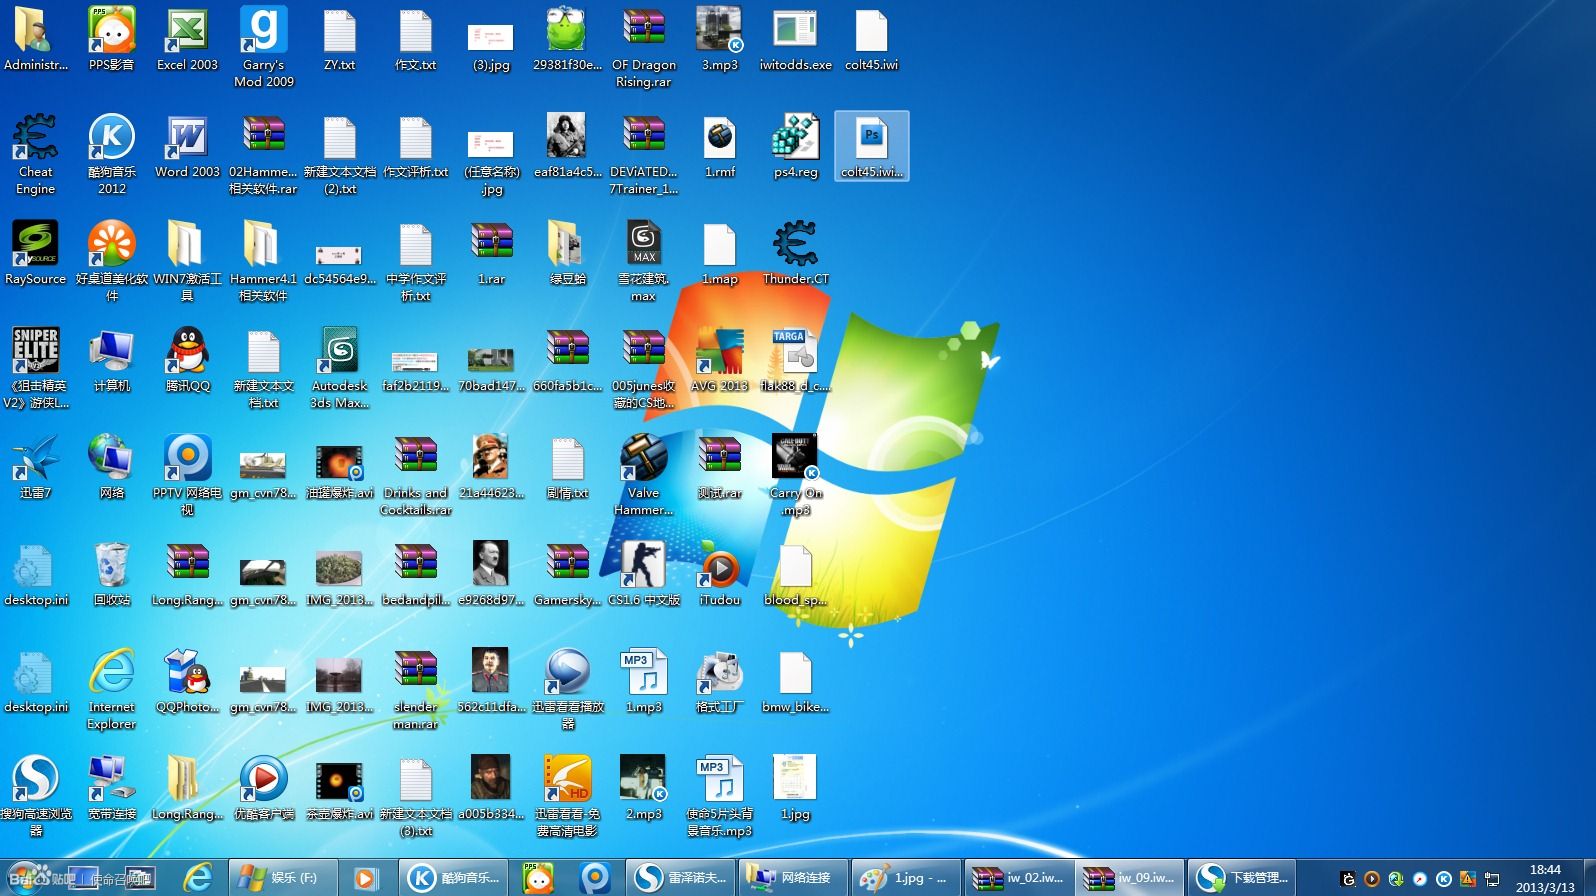Switch to the 网络连接 taskbar window

tap(793, 878)
